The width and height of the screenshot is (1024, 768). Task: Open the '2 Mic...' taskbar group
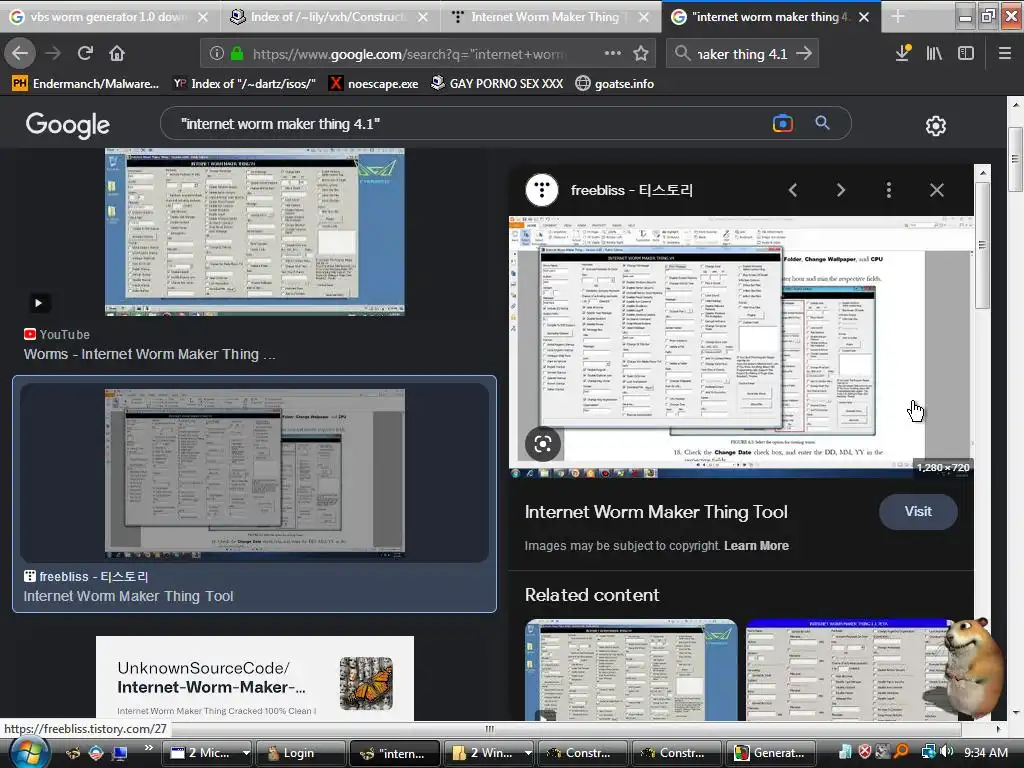tap(209, 753)
